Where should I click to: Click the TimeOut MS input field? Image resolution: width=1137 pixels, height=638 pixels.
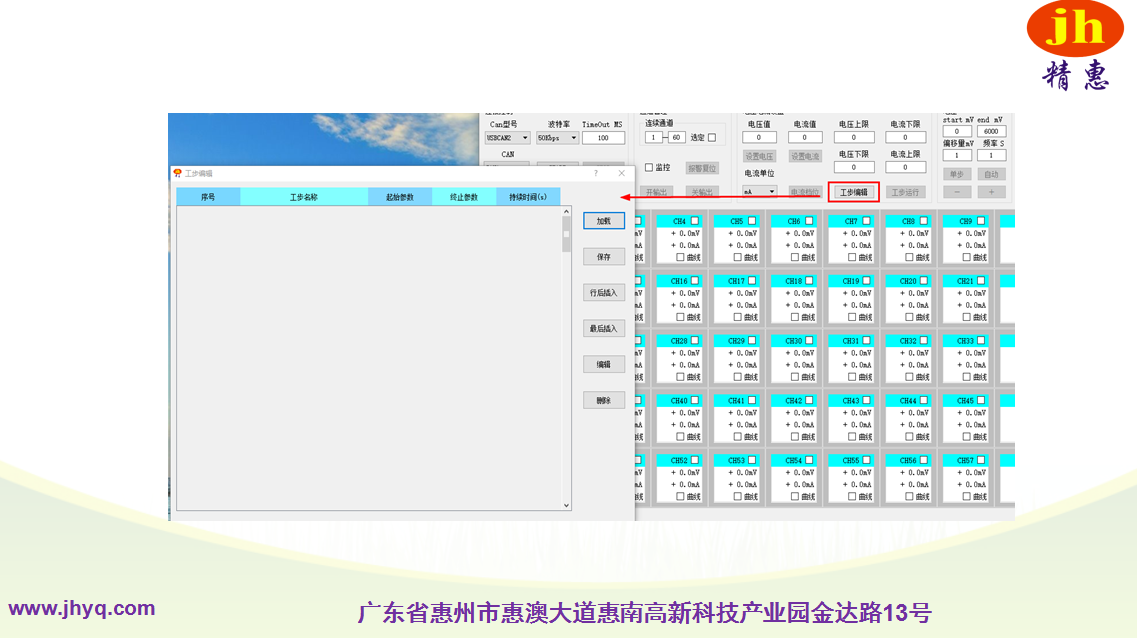click(x=603, y=138)
